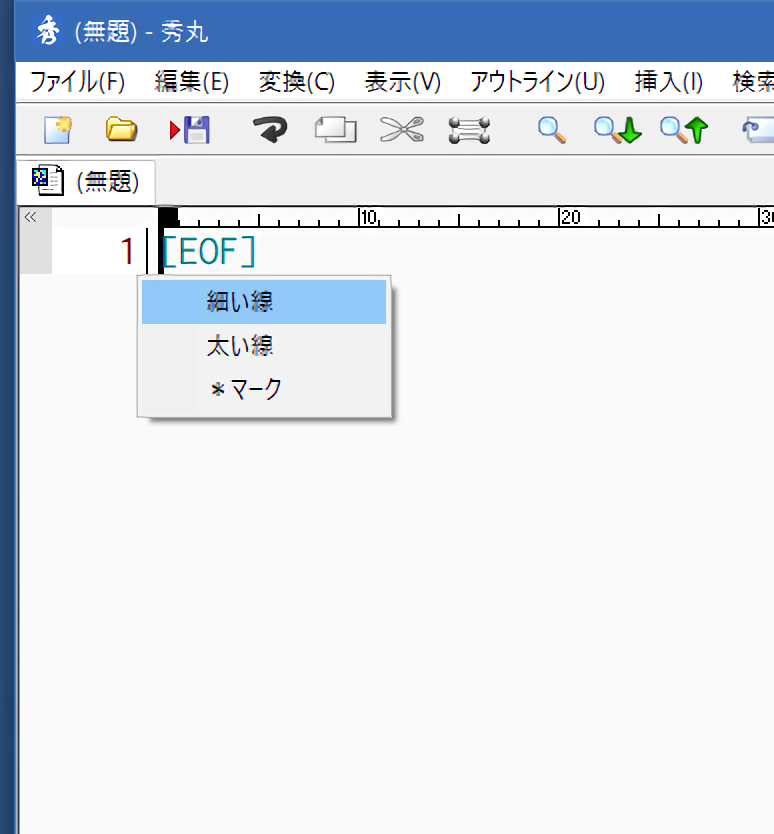Click the magnifying glass Search icon
Viewport: 774px width, 834px height.
point(552,129)
